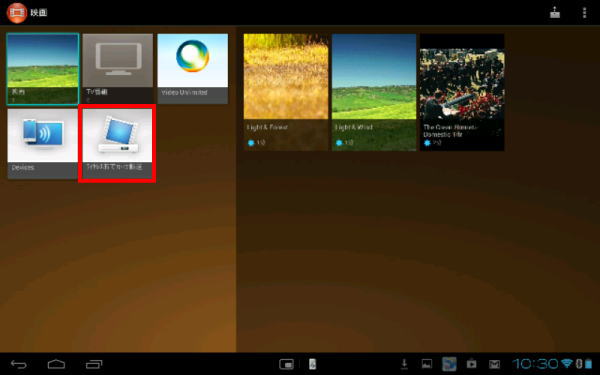Open the Devices tile
The width and height of the screenshot is (600, 375).
42,143
